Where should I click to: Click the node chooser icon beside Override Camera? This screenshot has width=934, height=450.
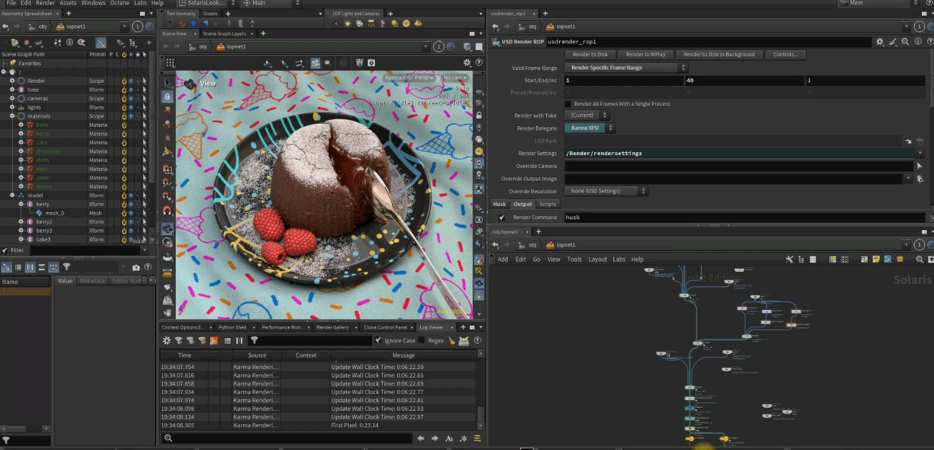(919, 166)
